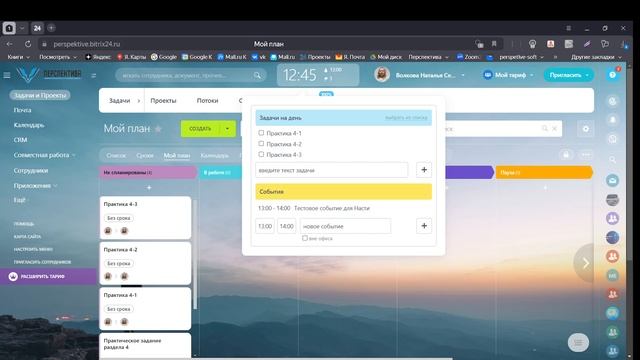The image size is (640, 360).
Task: Open the Практика 4-3 task card
Action: (x=145, y=218)
